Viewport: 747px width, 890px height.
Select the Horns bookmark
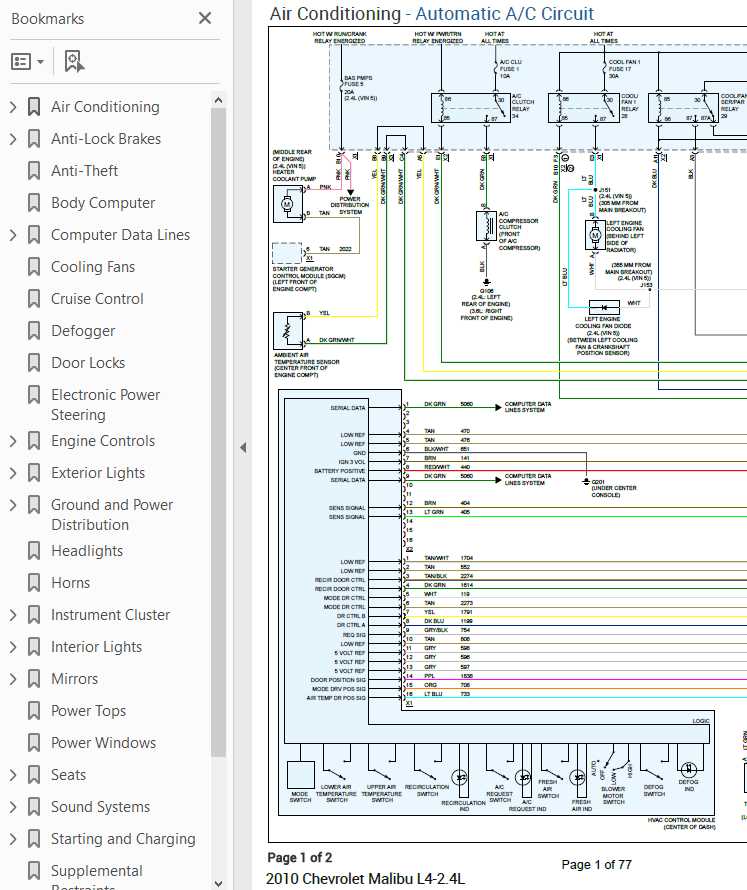click(x=70, y=583)
